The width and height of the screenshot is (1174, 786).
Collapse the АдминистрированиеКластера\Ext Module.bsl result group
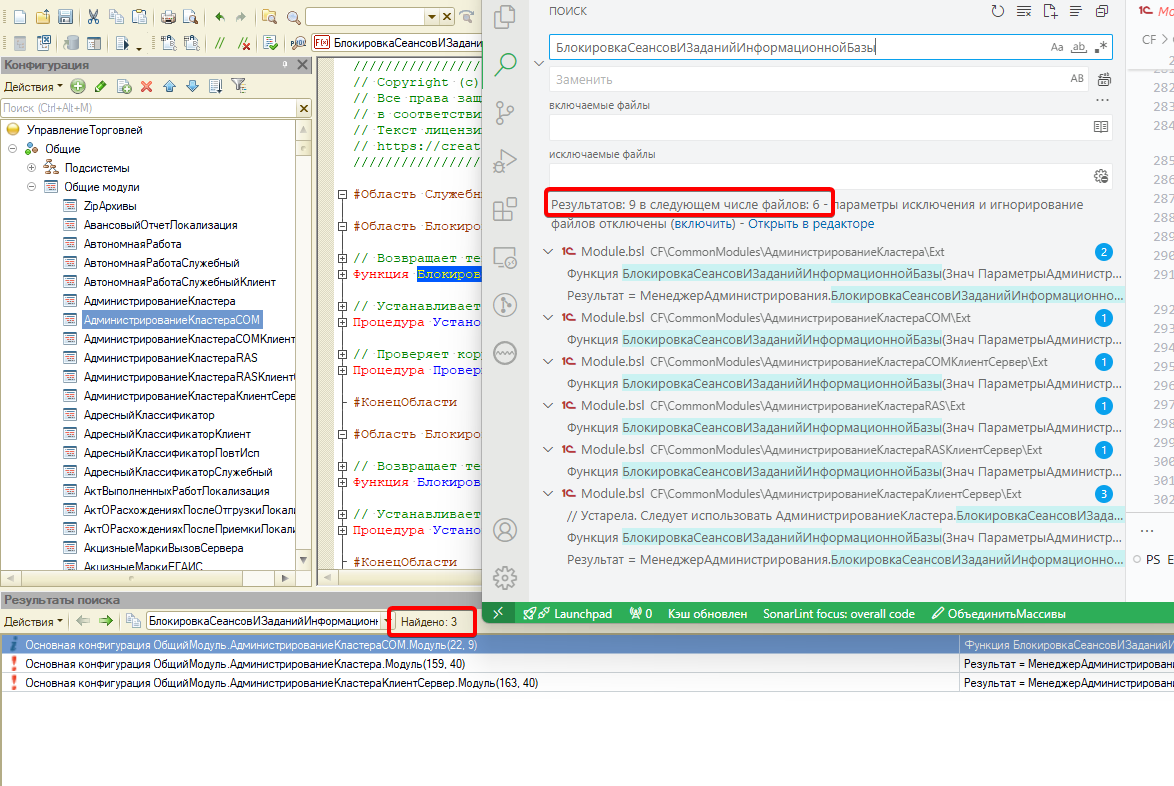548,252
